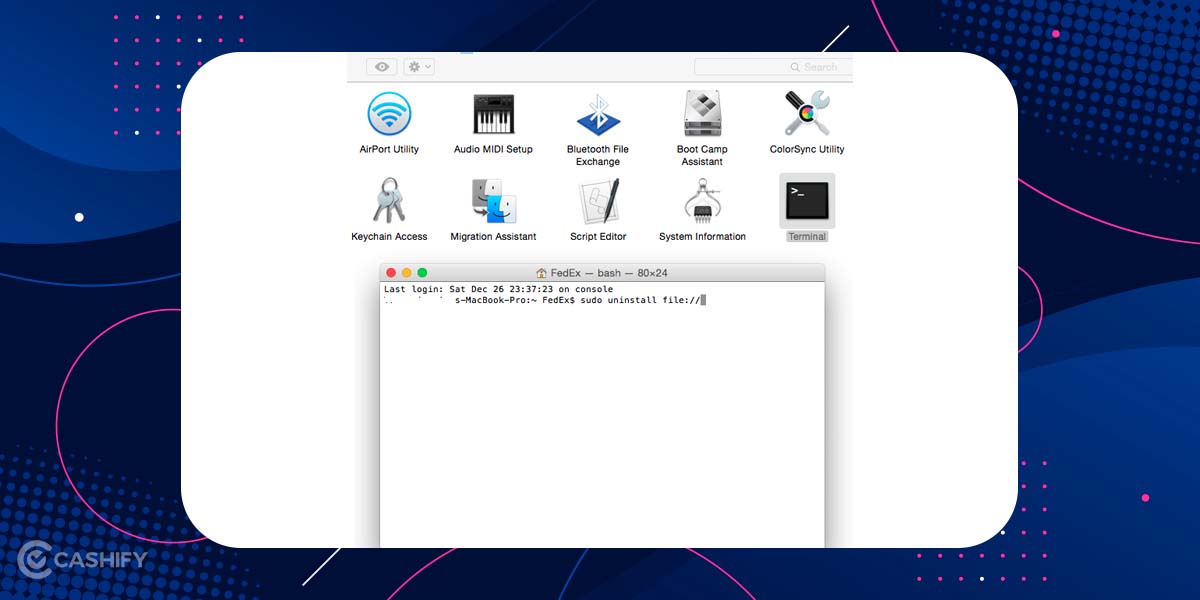Screen dimensions: 1200x600
Task: Launch Audio MIDI Setup
Action: coord(494,114)
